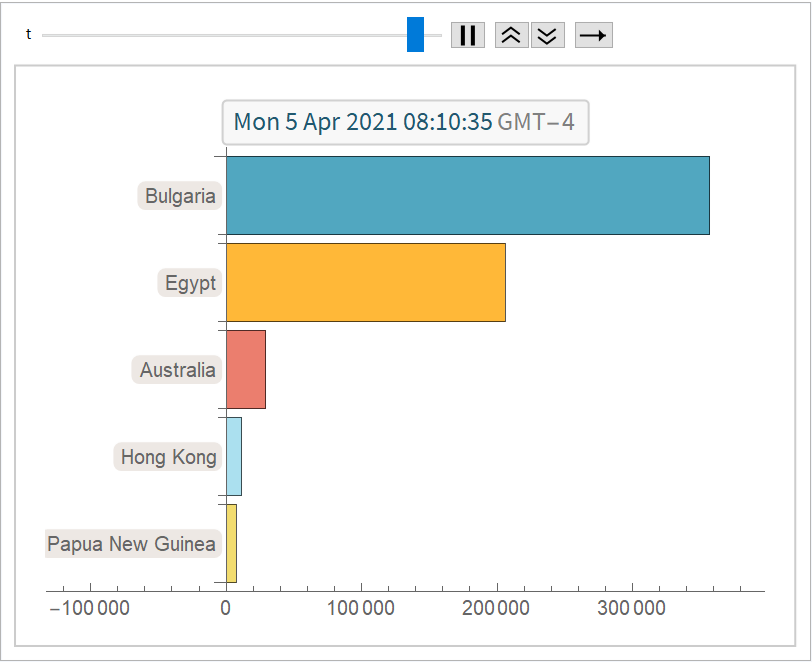The height and width of the screenshot is (664, 812).
Task: Click the Hong Kong axis label
Action: [168, 457]
